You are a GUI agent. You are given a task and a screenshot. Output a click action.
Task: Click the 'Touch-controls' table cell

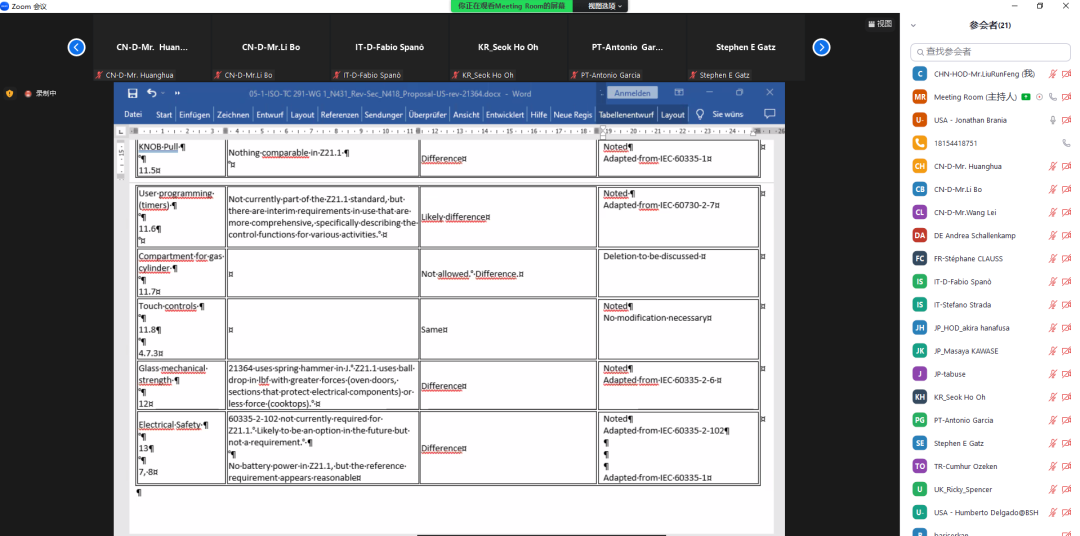tap(181, 329)
